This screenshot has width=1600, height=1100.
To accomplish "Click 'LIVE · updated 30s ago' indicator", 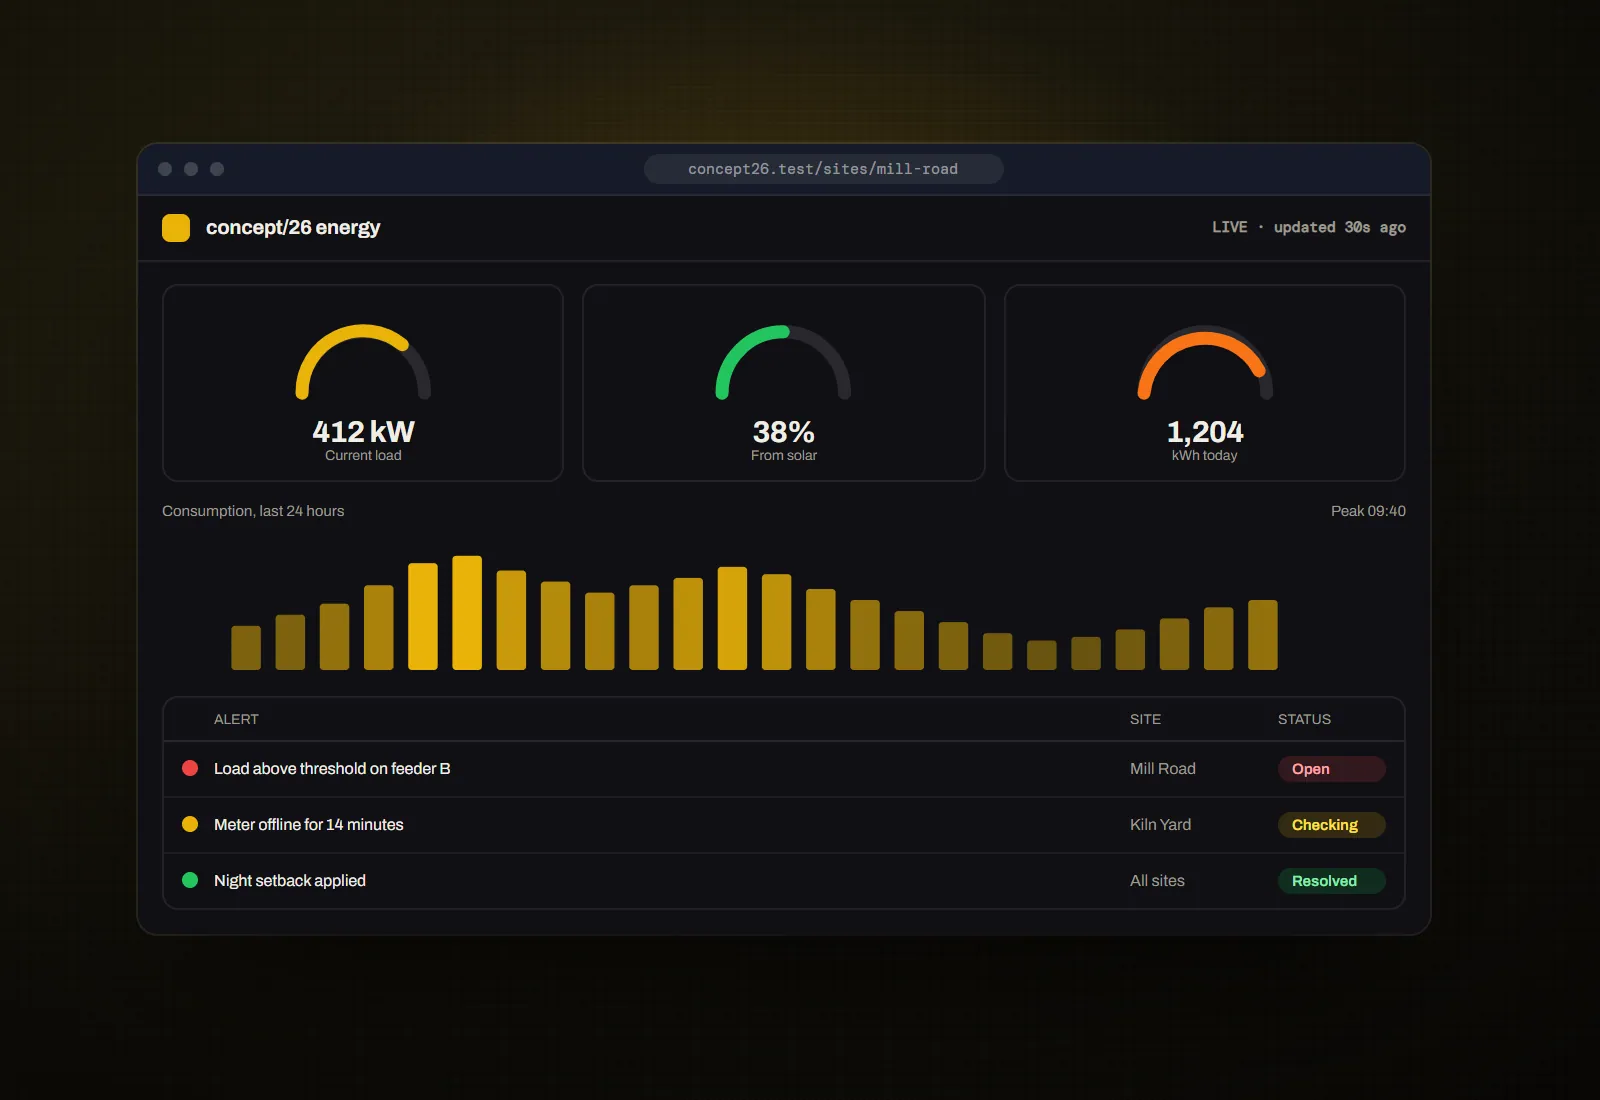I will click(1309, 227).
